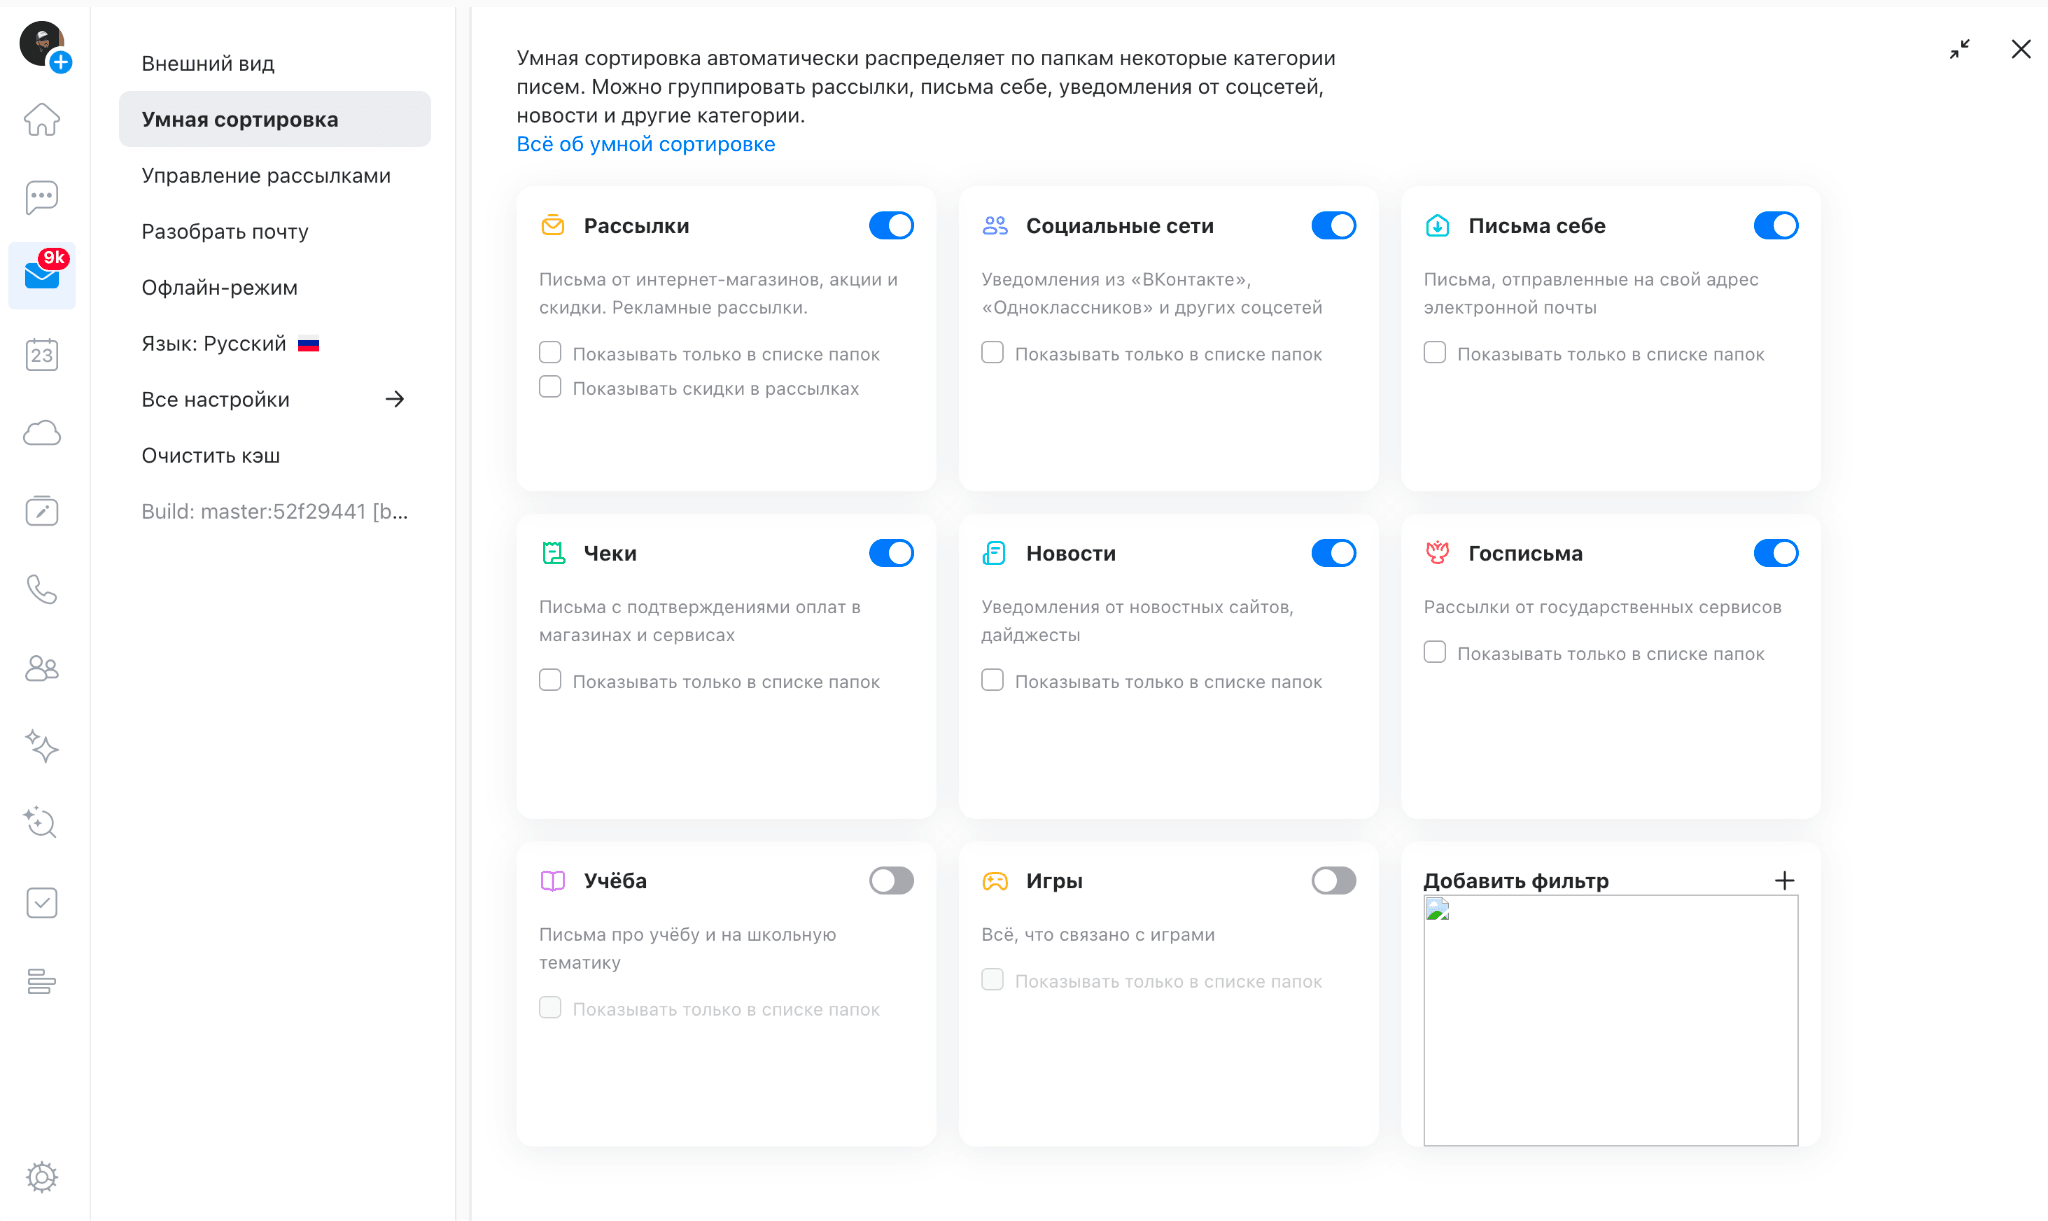Check Показывать скидки в рассылках

pos(550,387)
